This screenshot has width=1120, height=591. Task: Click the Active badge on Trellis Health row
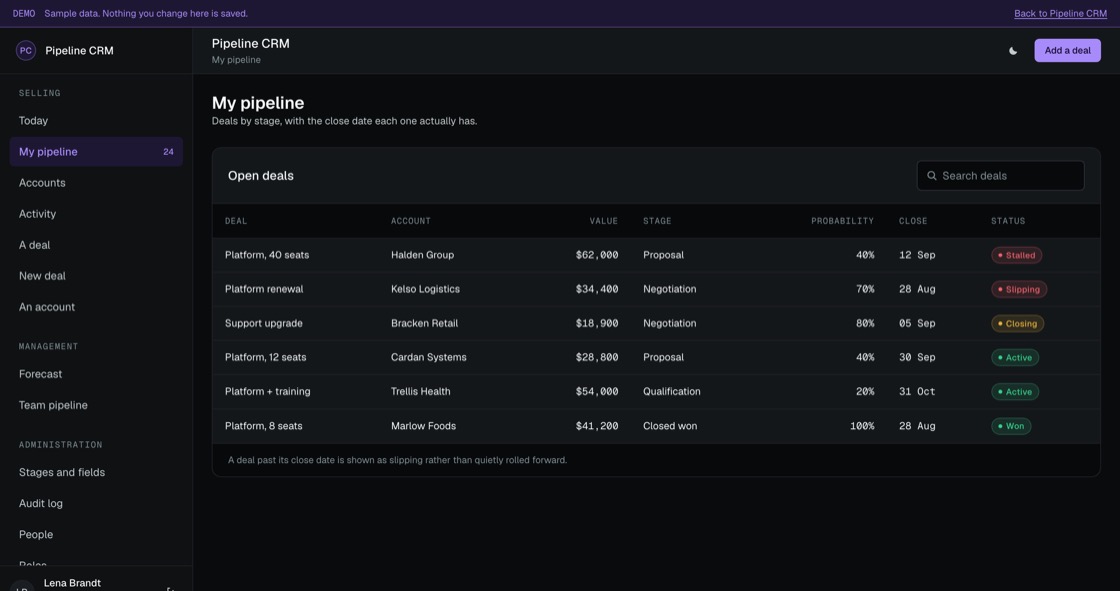pos(1015,392)
